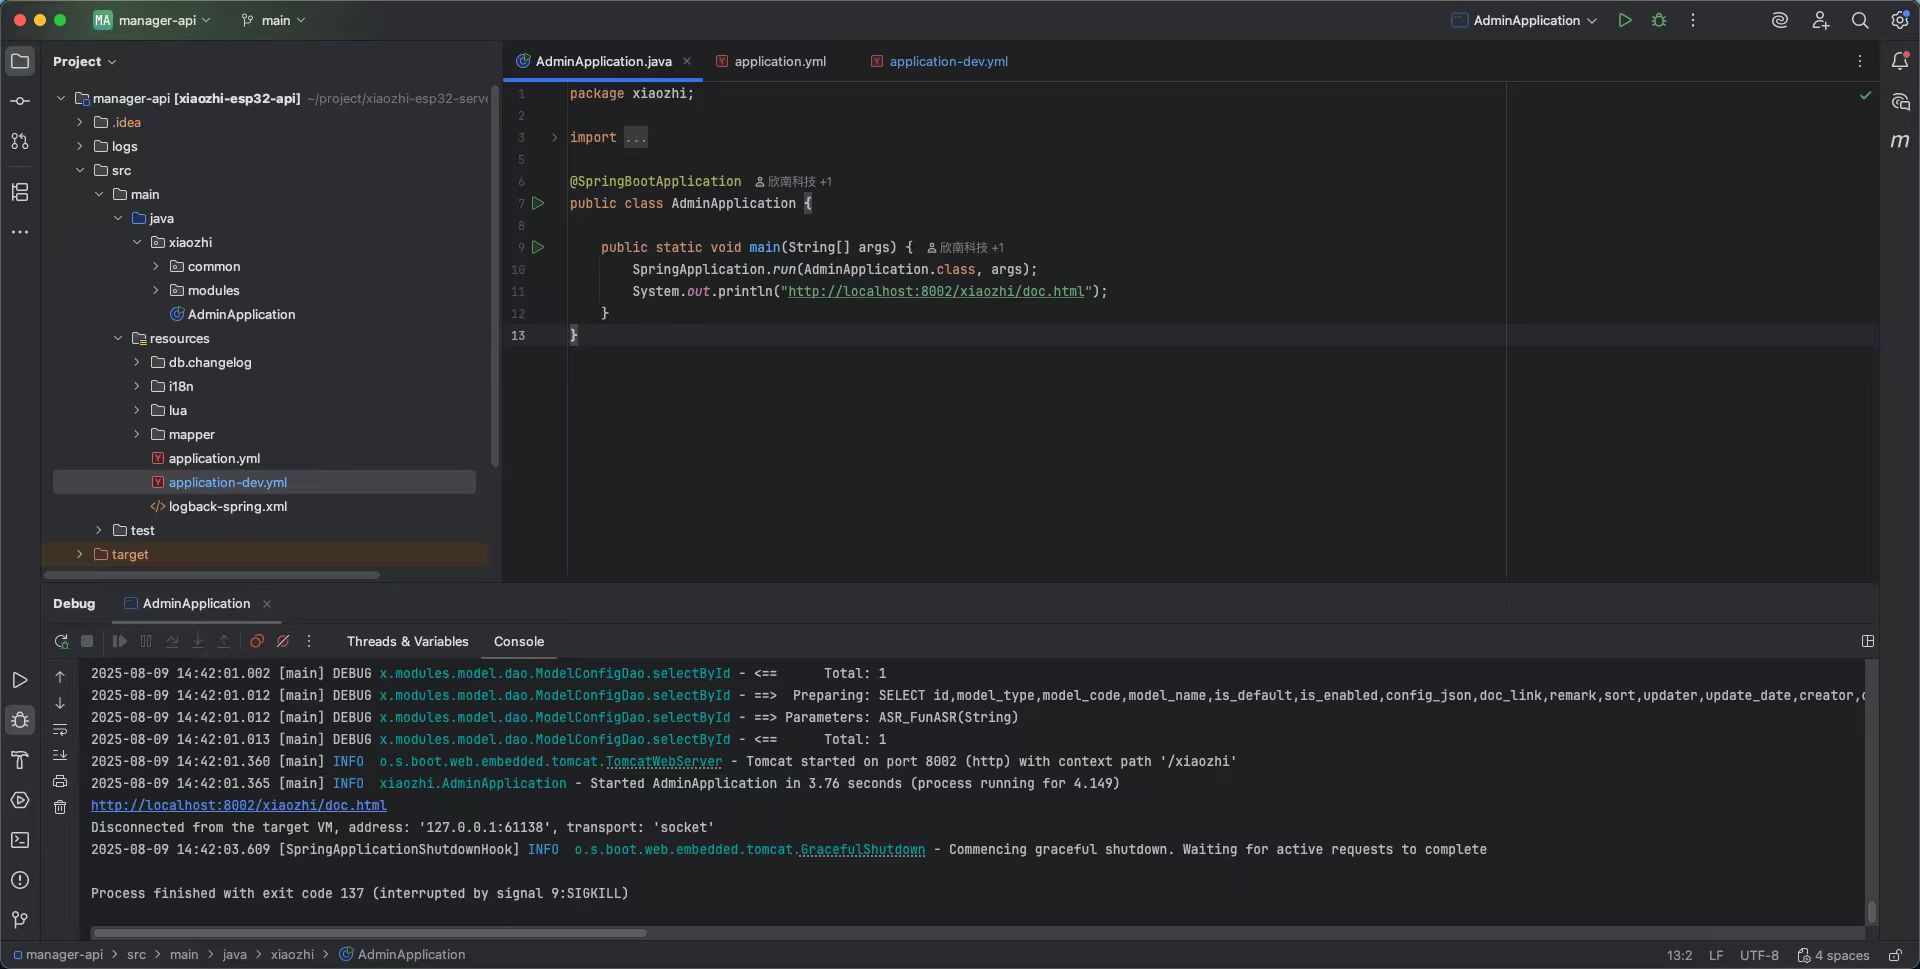Screen dimensions: 1920x969
Task: Click the Debug bug icon in top toolbar
Action: point(1659,20)
